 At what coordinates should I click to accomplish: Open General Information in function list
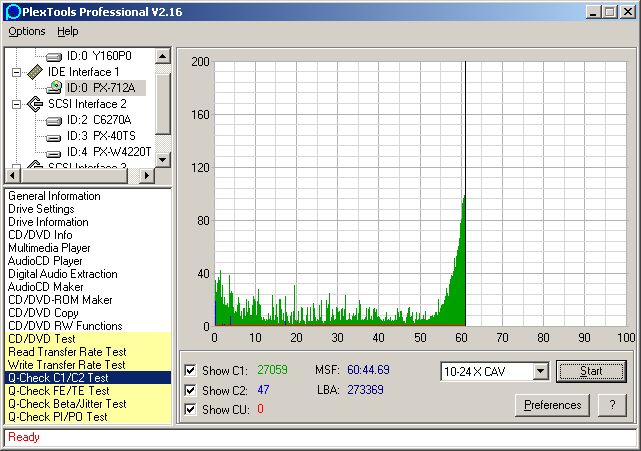(54, 196)
